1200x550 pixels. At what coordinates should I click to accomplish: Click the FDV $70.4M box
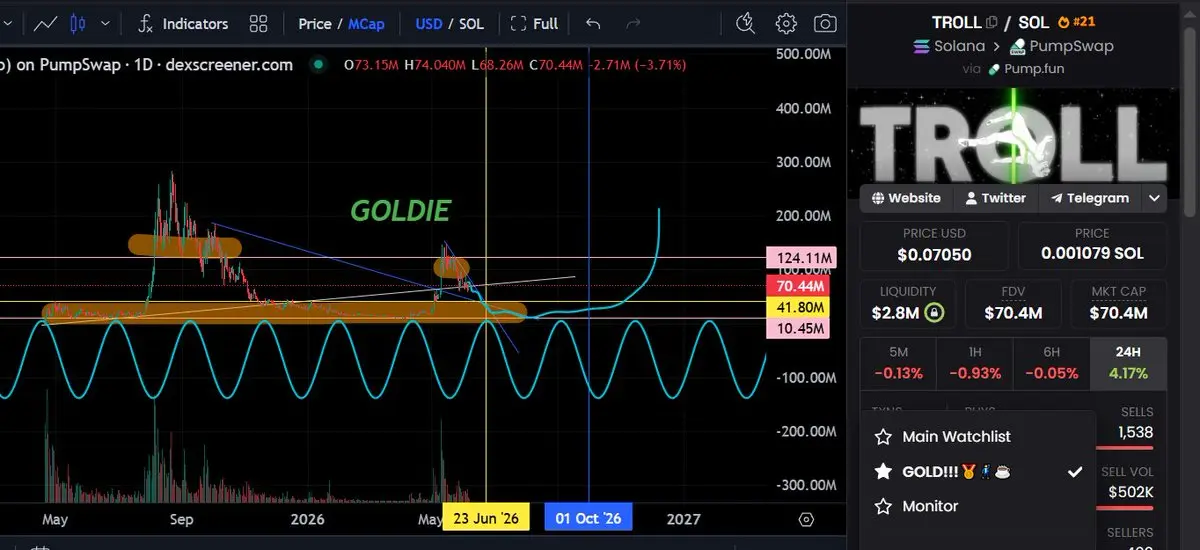coord(1014,305)
